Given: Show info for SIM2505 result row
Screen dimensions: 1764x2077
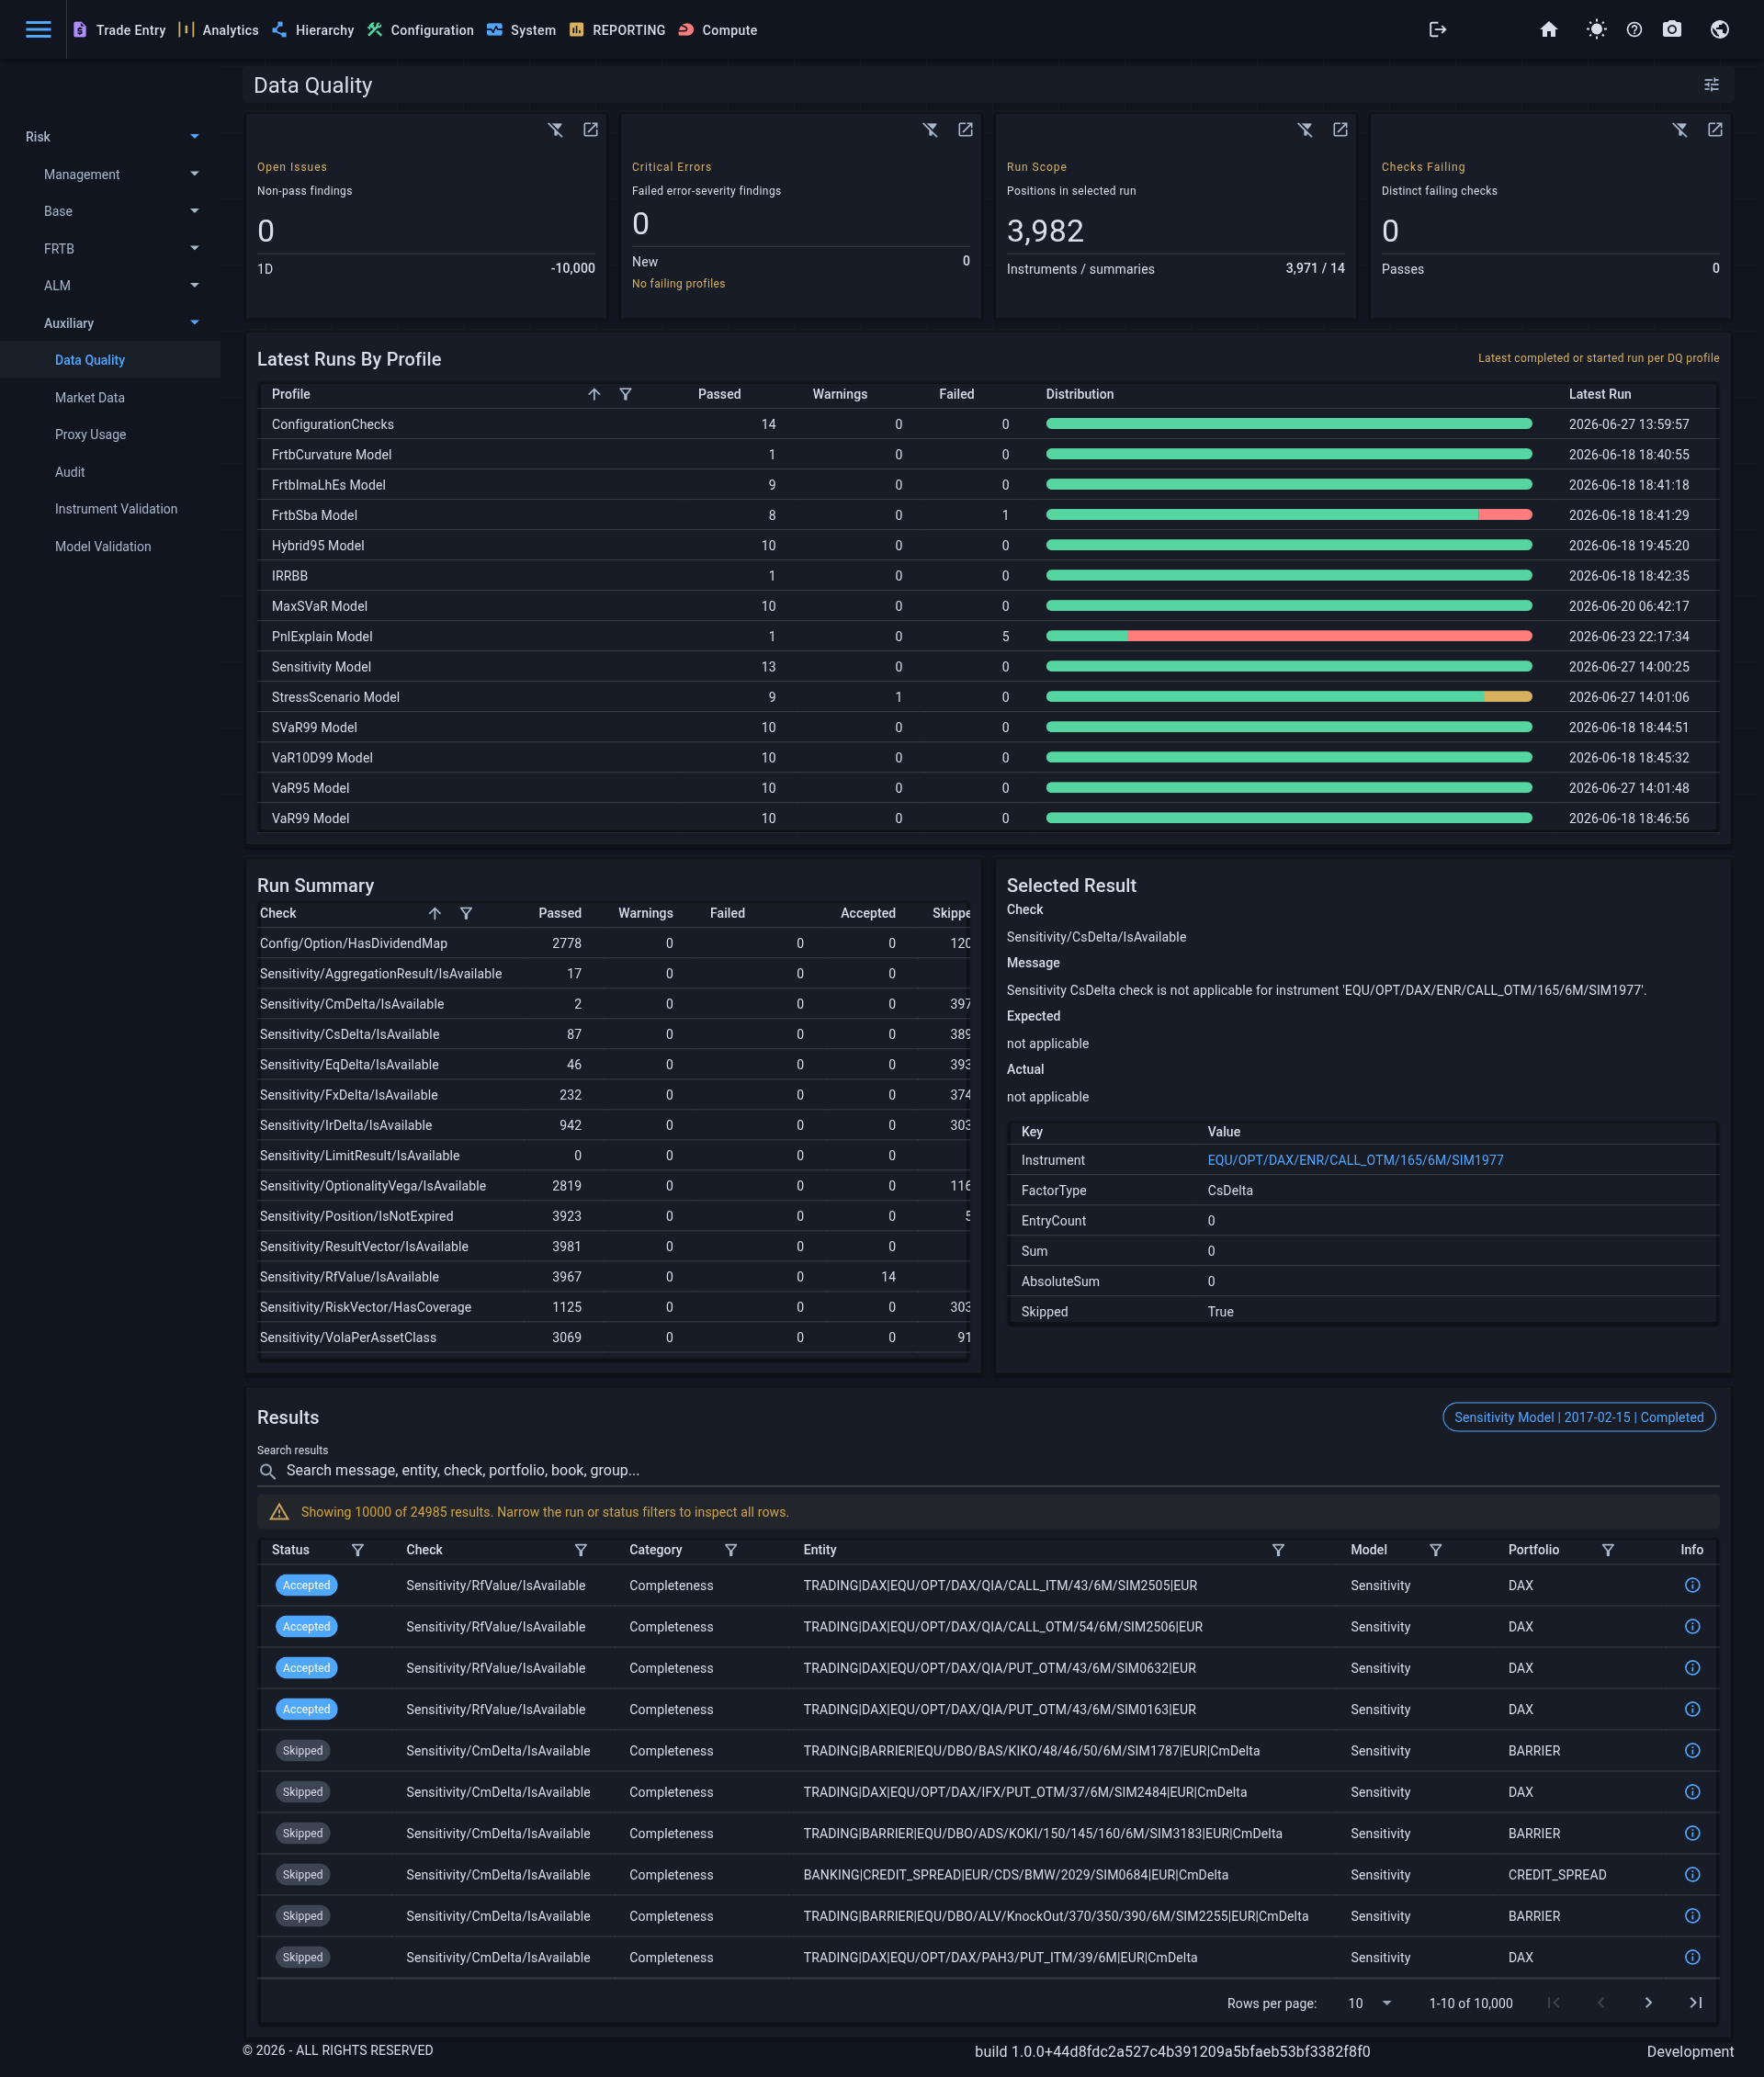Looking at the screenshot, I should [x=1692, y=1586].
